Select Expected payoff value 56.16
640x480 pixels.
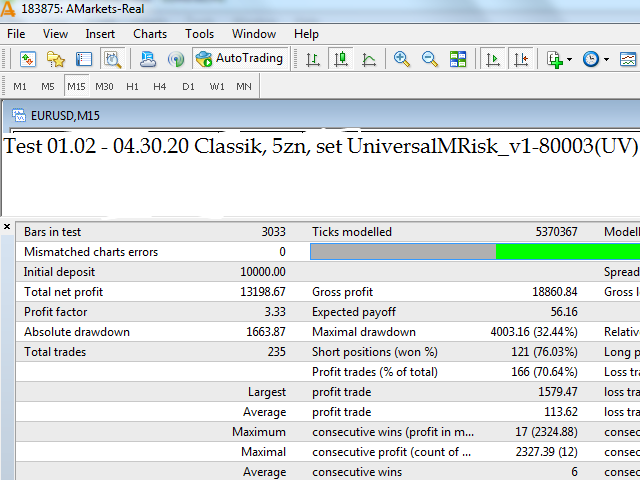click(564, 312)
